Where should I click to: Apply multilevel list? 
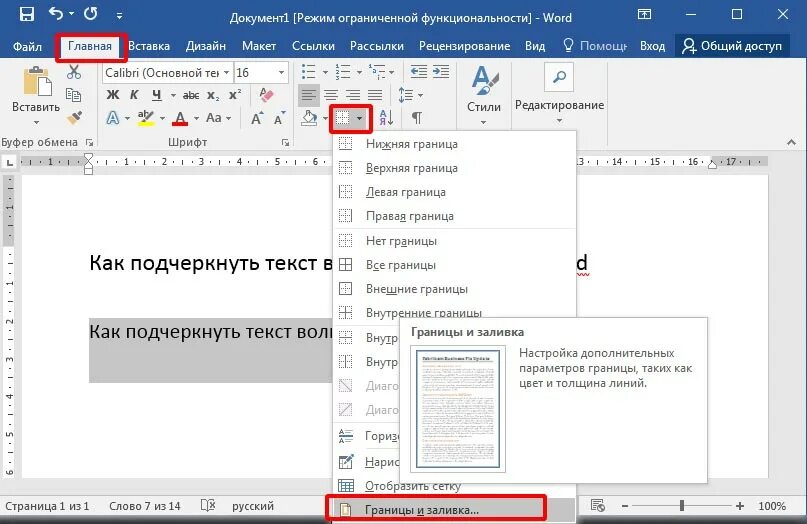(x=377, y=72)
